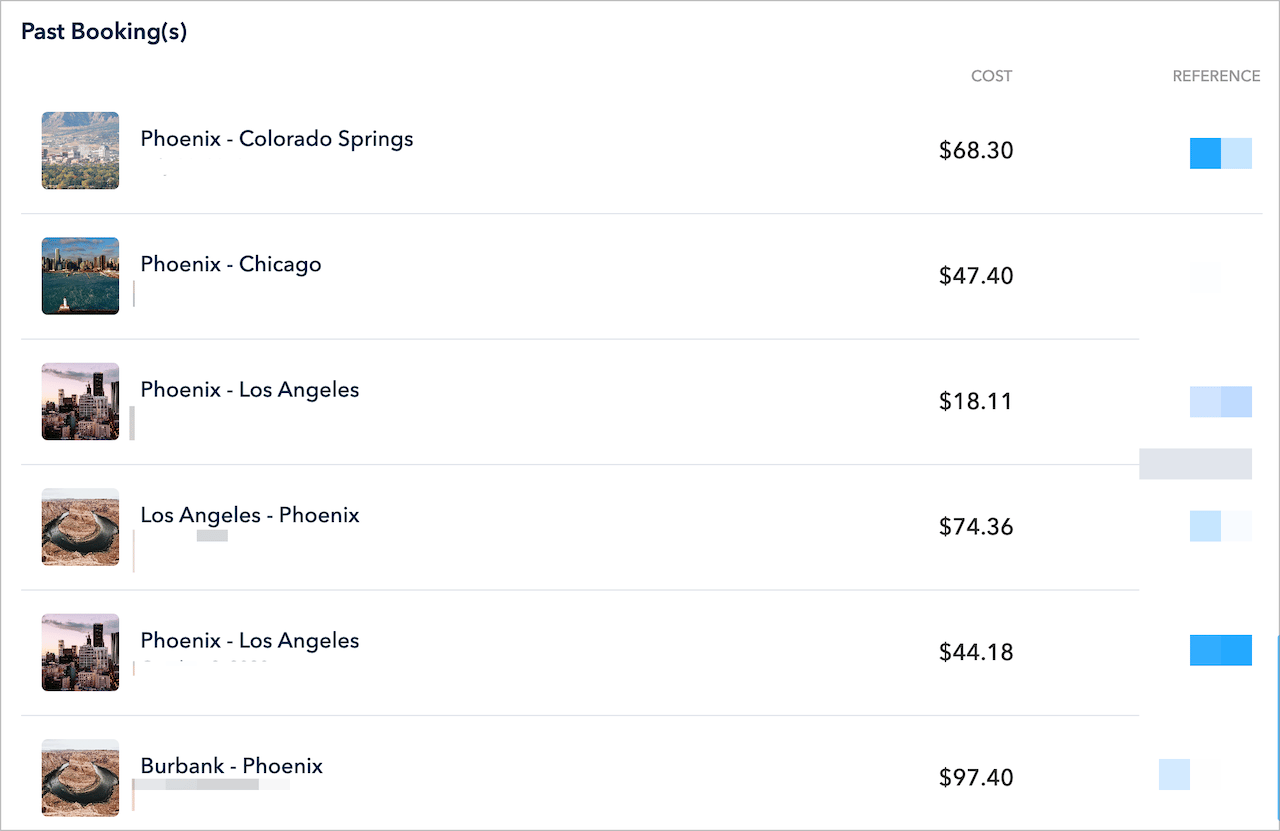This screenshot has width=1280, height=831.
Task: Click the COST column header
Action: 991,76
